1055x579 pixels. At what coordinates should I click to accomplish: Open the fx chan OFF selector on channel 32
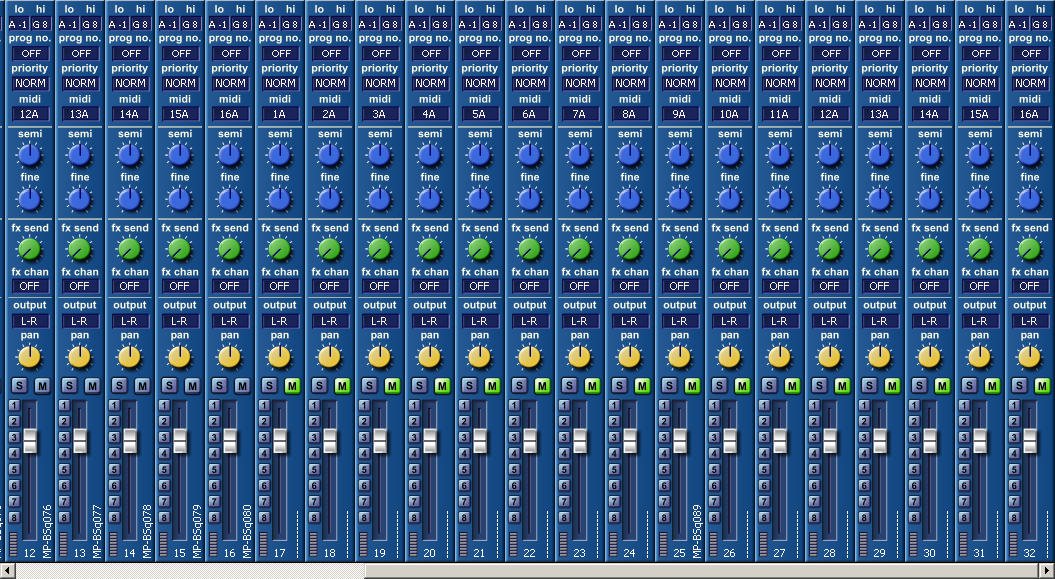1029,286
